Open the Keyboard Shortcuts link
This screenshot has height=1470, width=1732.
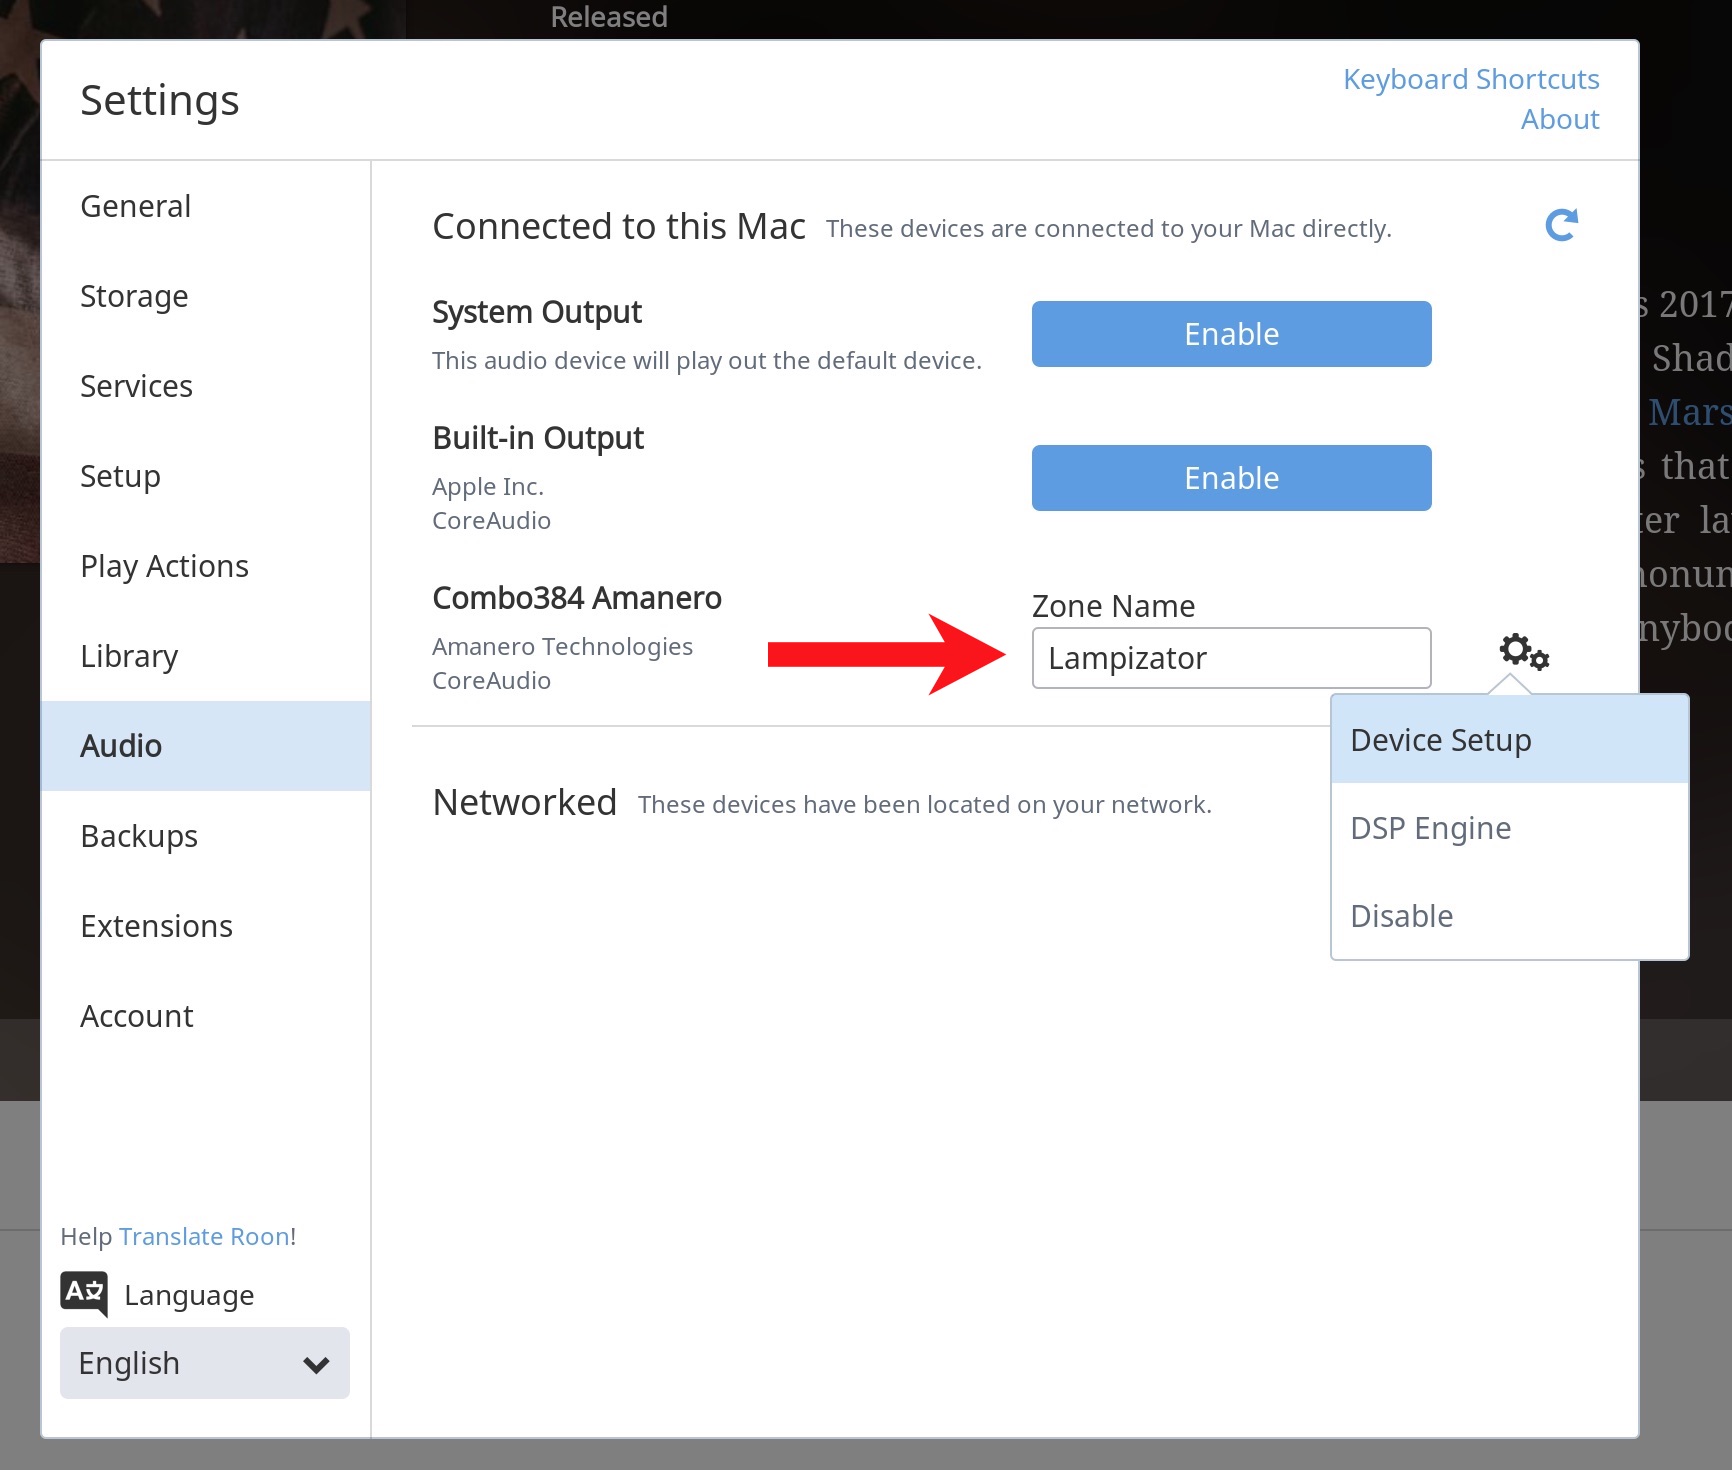click(1470, 79)
